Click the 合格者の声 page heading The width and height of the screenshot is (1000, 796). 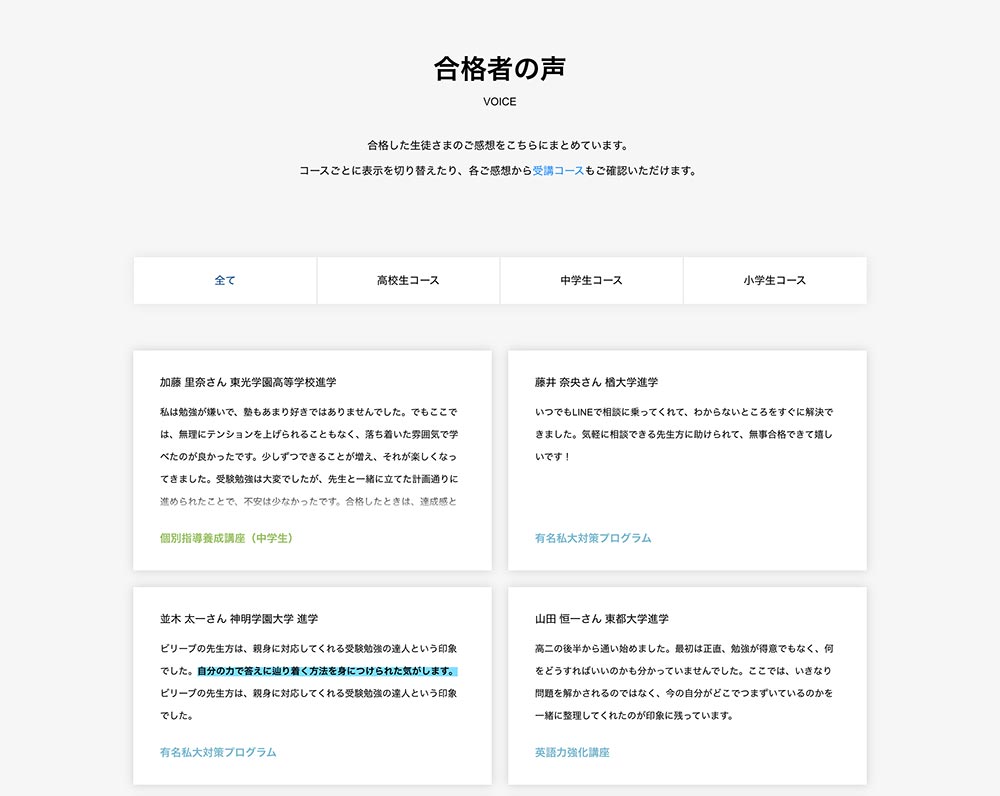click(500, 68)
